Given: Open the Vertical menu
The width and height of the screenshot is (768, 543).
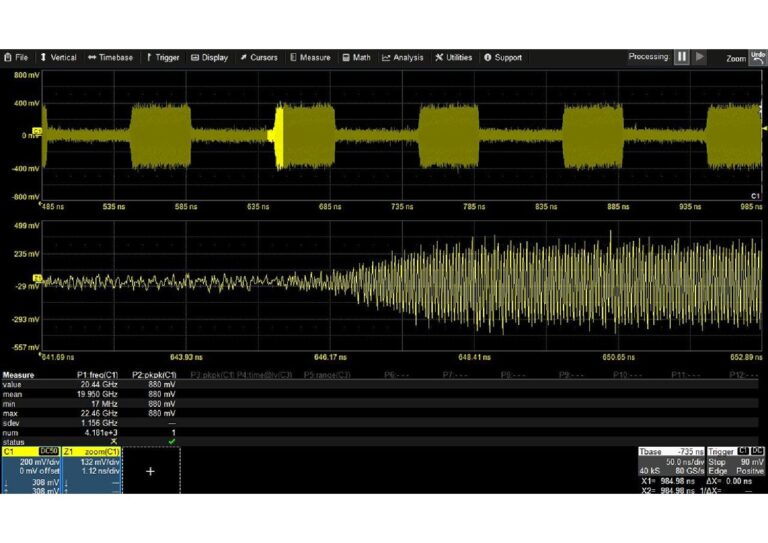Looking at the screenshot, I should (x=58, y=57).
